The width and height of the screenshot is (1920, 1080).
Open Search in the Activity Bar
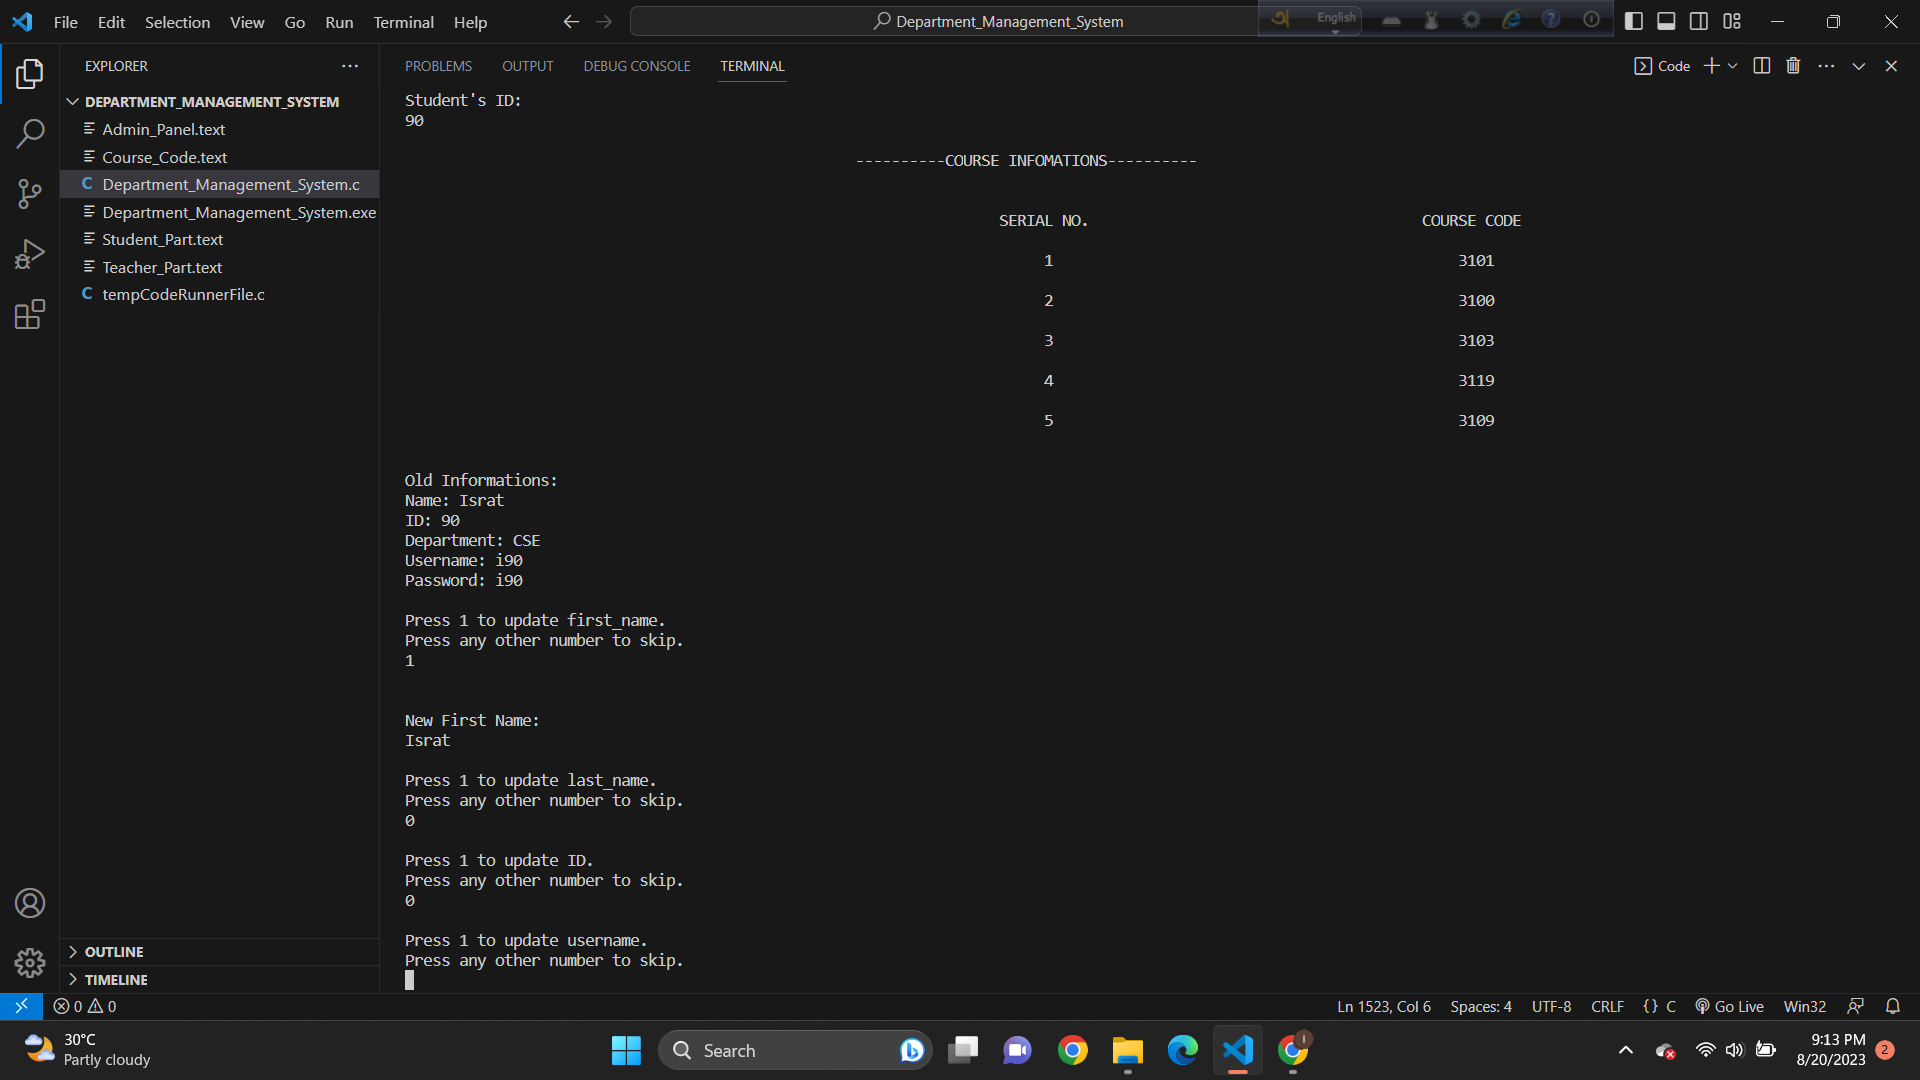(x=30, y=133)
